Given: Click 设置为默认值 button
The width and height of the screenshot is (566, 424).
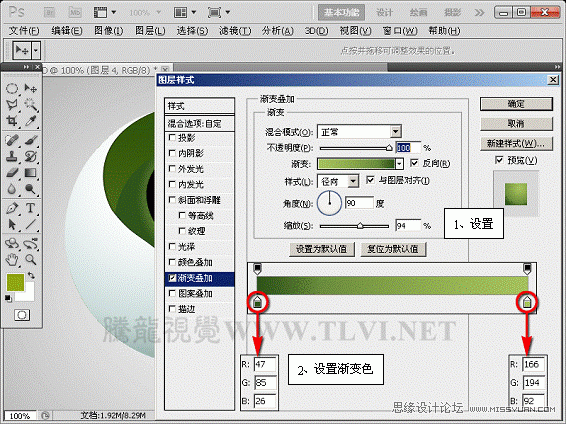Looking at the screenshot, I should tap(322, 249).
